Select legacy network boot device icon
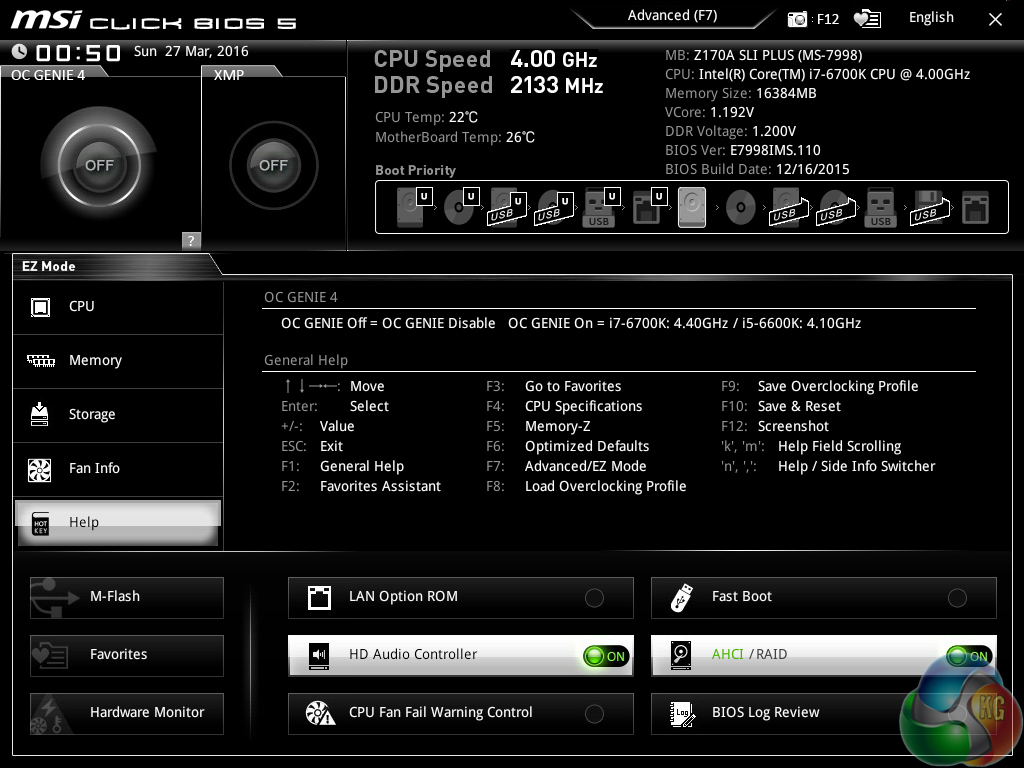1024x768 pixels. (x=976, y=208)
